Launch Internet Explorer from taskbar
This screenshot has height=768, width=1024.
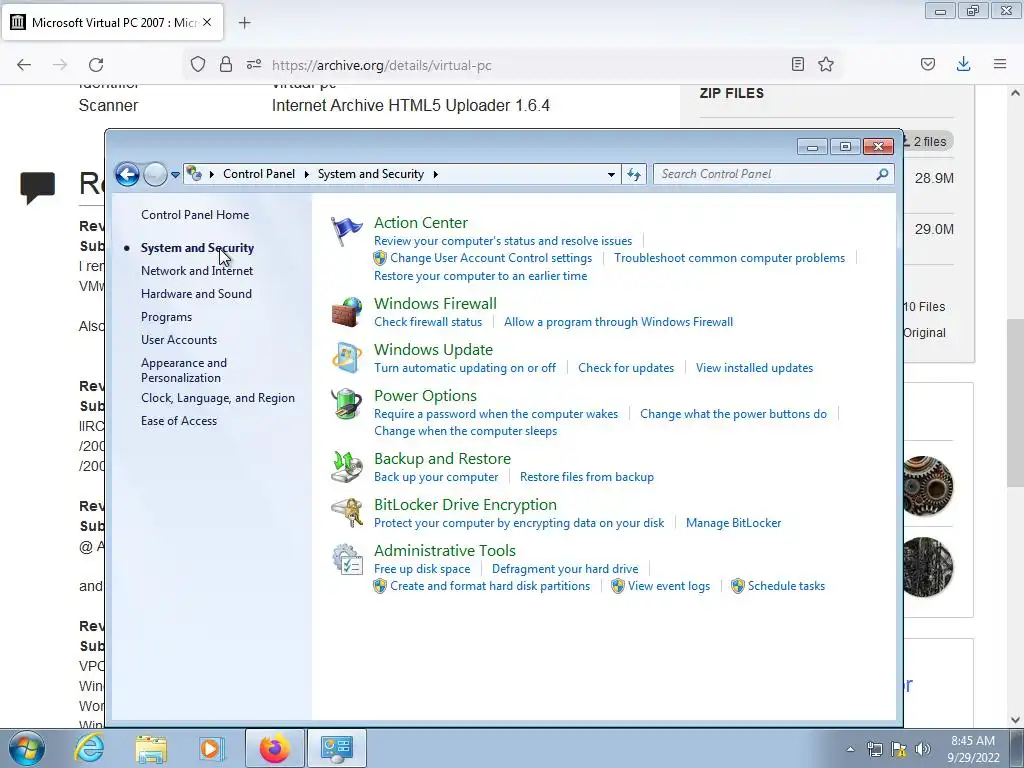pyautogui.click(x=89, y=748)
